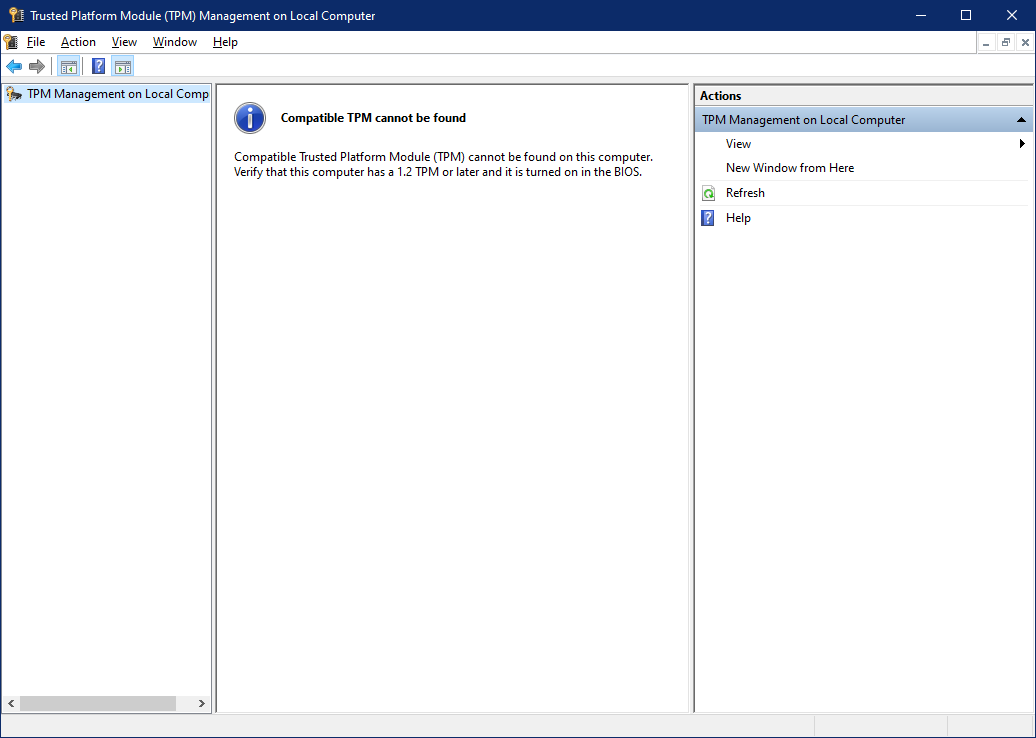Open the Window menu
Viewport: 1036px width, 738px height.
[174, 42]
